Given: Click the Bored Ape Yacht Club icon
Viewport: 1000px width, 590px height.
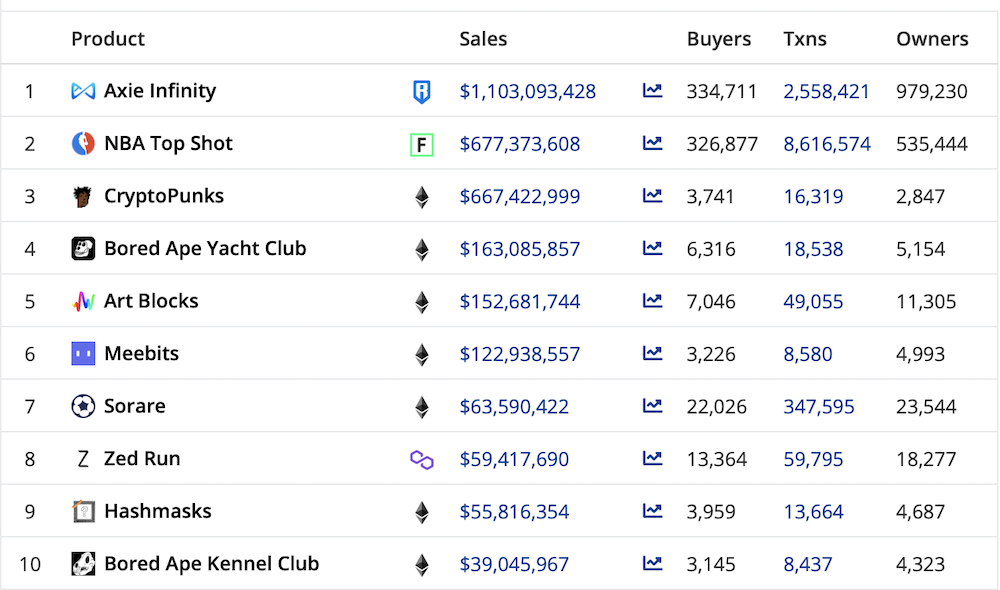Looking at the screenshot, I should 83,249.
